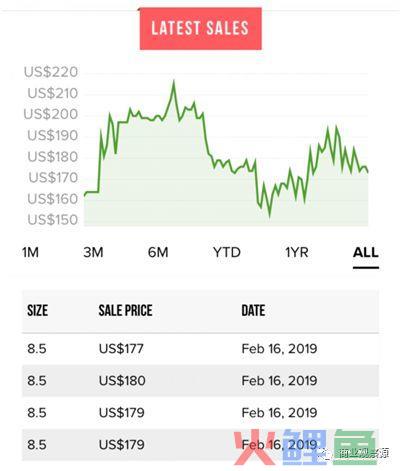
Task: Switch chart to 3M range
Action: tap(93, 252)
